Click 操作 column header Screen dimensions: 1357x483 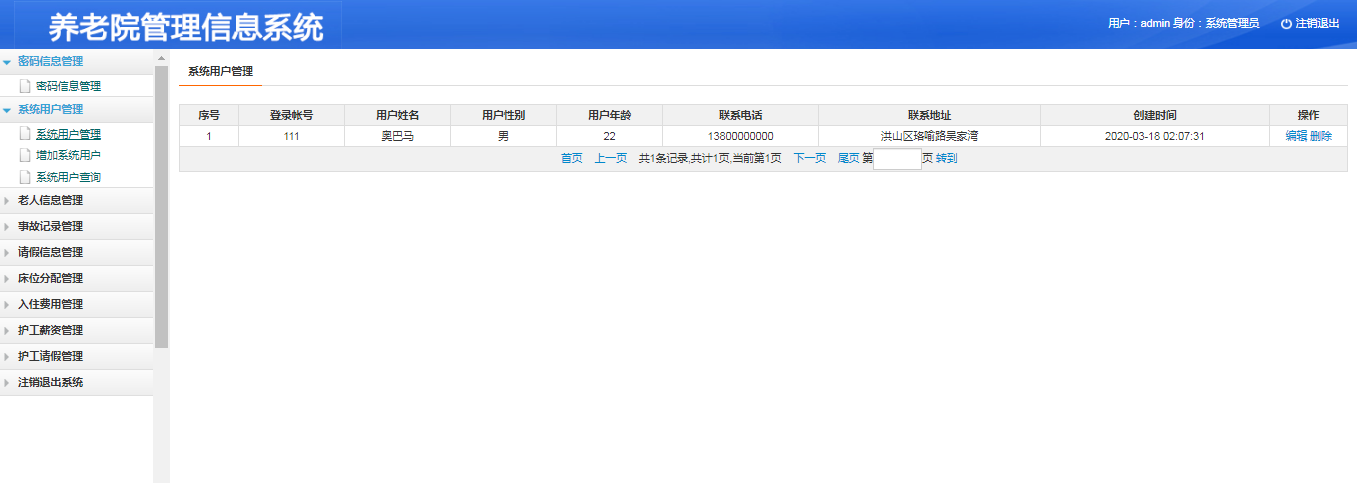1309,115
